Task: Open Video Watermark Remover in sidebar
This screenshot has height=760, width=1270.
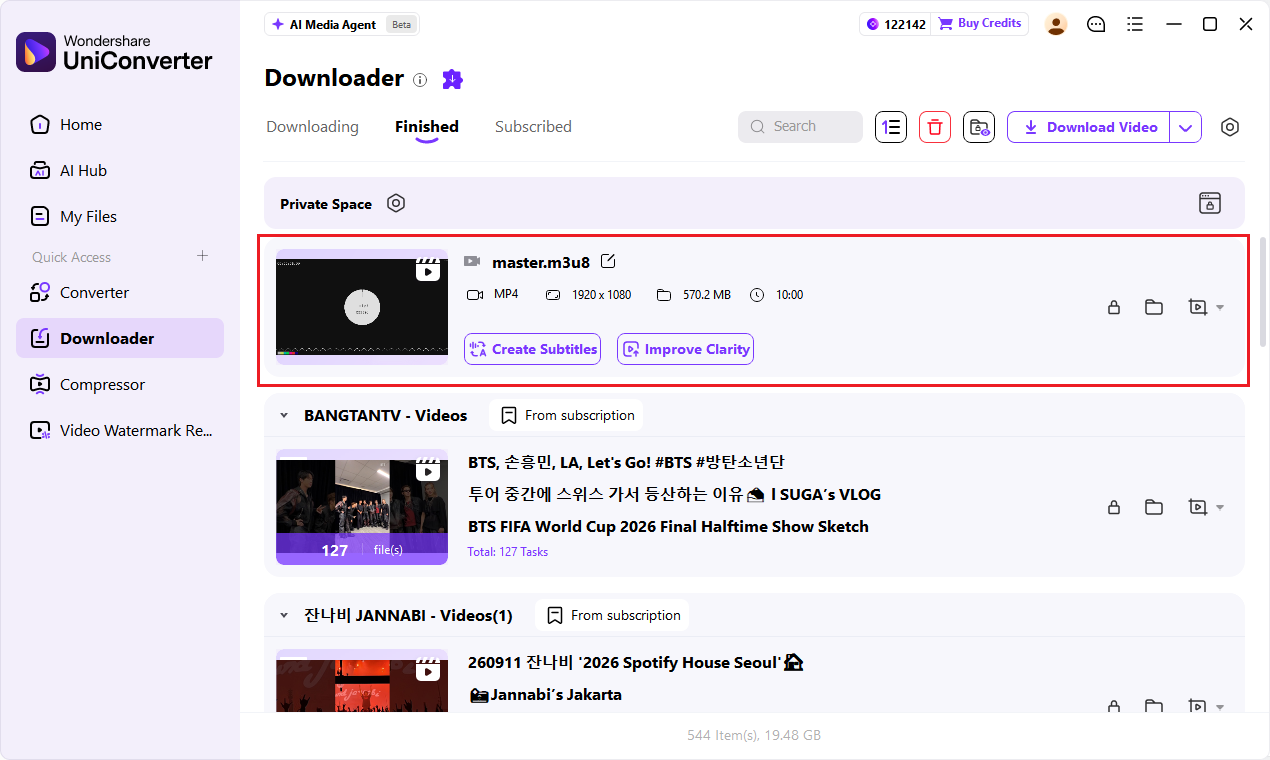Action: click(x=120, y=431)
